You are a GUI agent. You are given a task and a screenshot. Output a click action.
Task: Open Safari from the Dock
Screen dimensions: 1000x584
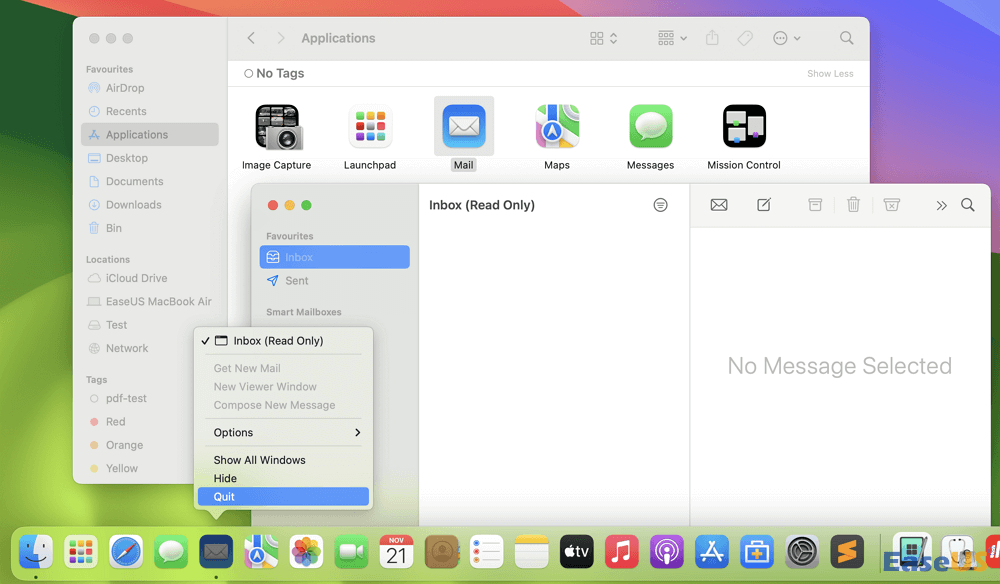[126, 551]
